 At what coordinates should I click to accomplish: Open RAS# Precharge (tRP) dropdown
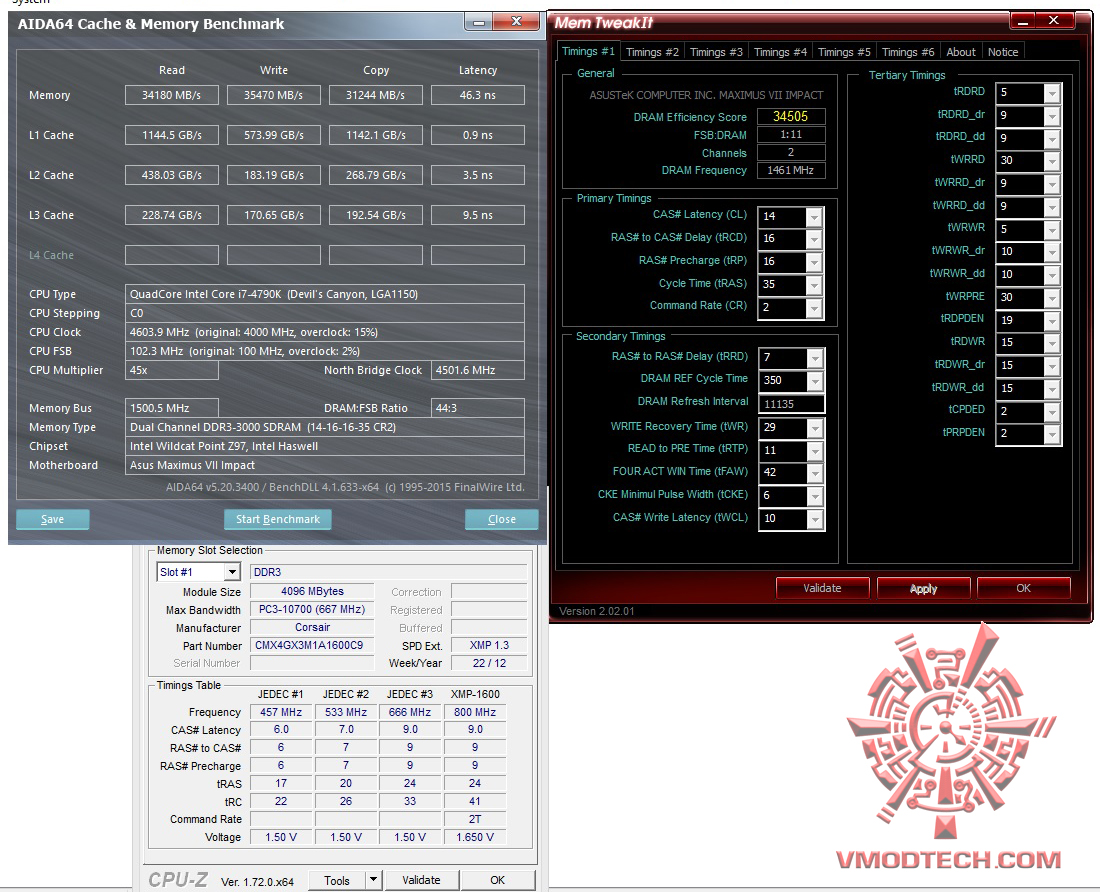814,262
